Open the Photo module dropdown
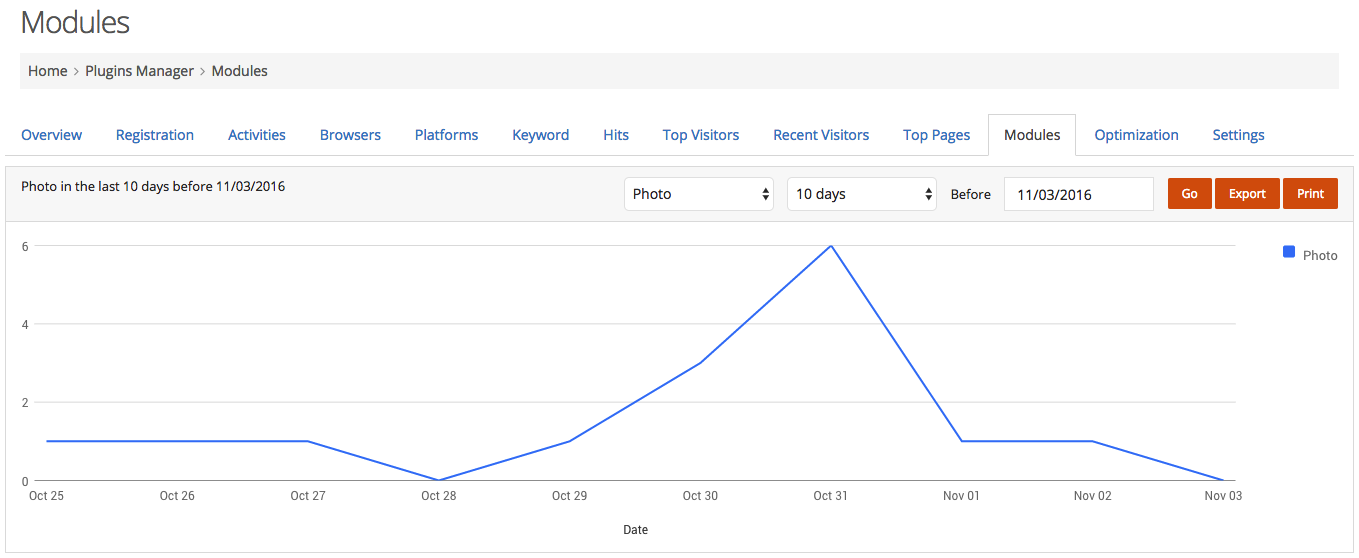The image size is (1359, 558). pyautogui.click(x=699, y=194)
